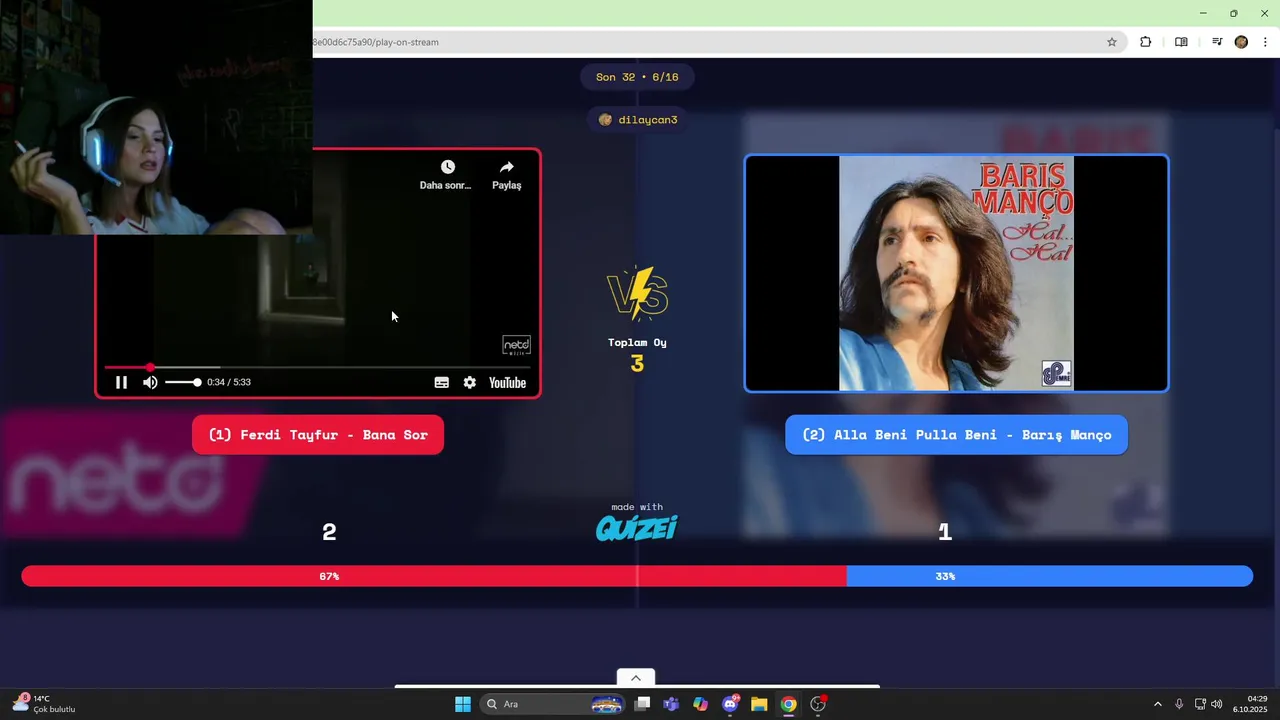Image resolution: width=1280 pixels, height=720 pixels.
Task: Click the VS lightning emblem
Action: 637,294
